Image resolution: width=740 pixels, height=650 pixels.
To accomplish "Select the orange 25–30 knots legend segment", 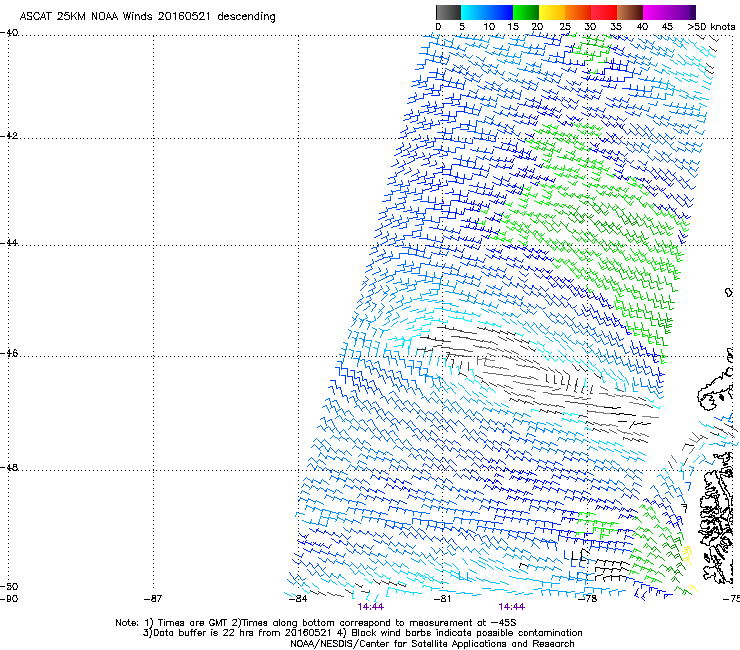I will 578,12.
